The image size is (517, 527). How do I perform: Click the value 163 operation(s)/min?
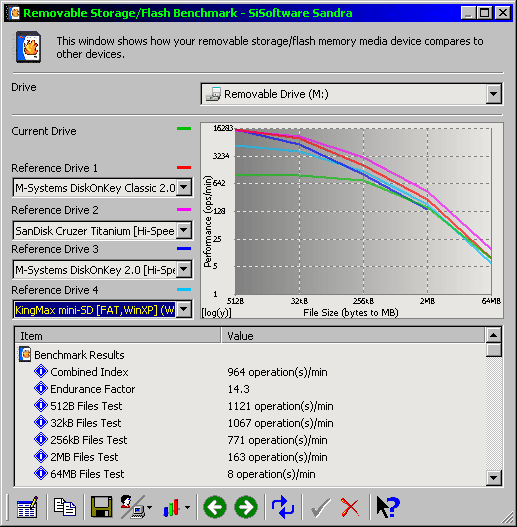pyautogui.click(x=277, y=457)
